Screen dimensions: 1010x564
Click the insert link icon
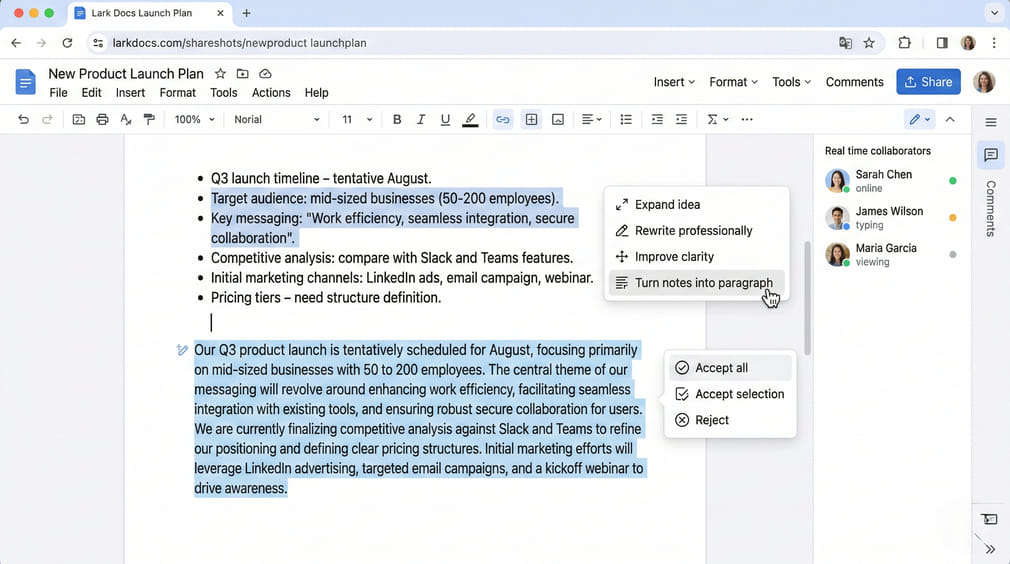pyautogui.click(x=503, y=119)
